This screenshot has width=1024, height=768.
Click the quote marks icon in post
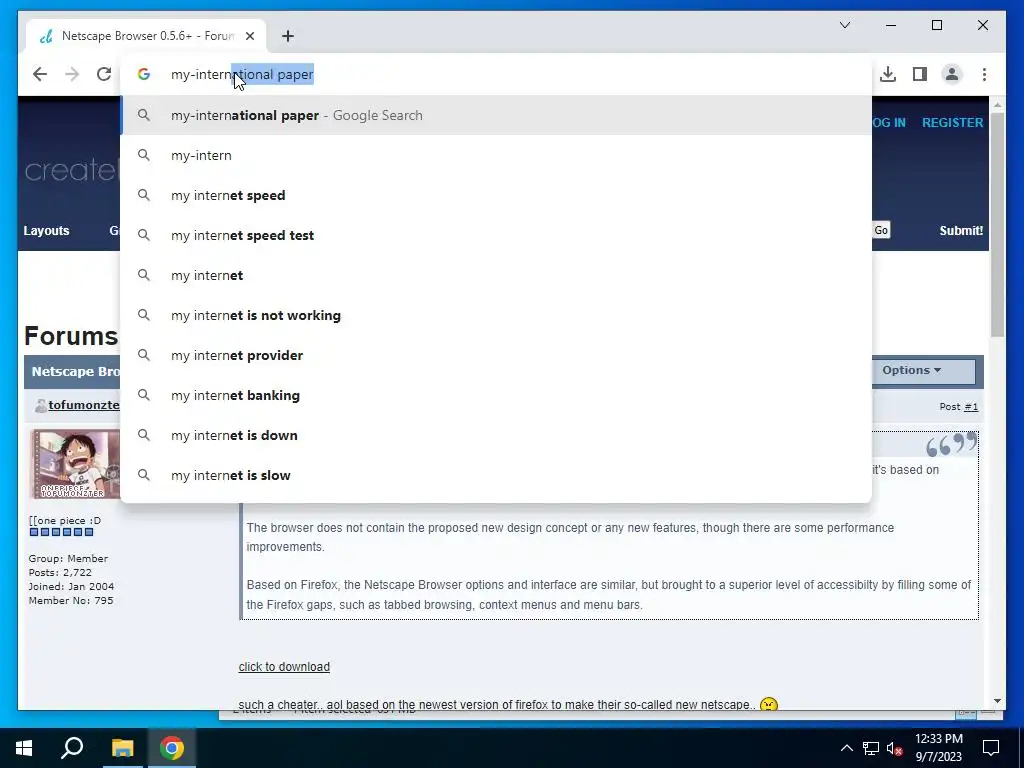952,444
